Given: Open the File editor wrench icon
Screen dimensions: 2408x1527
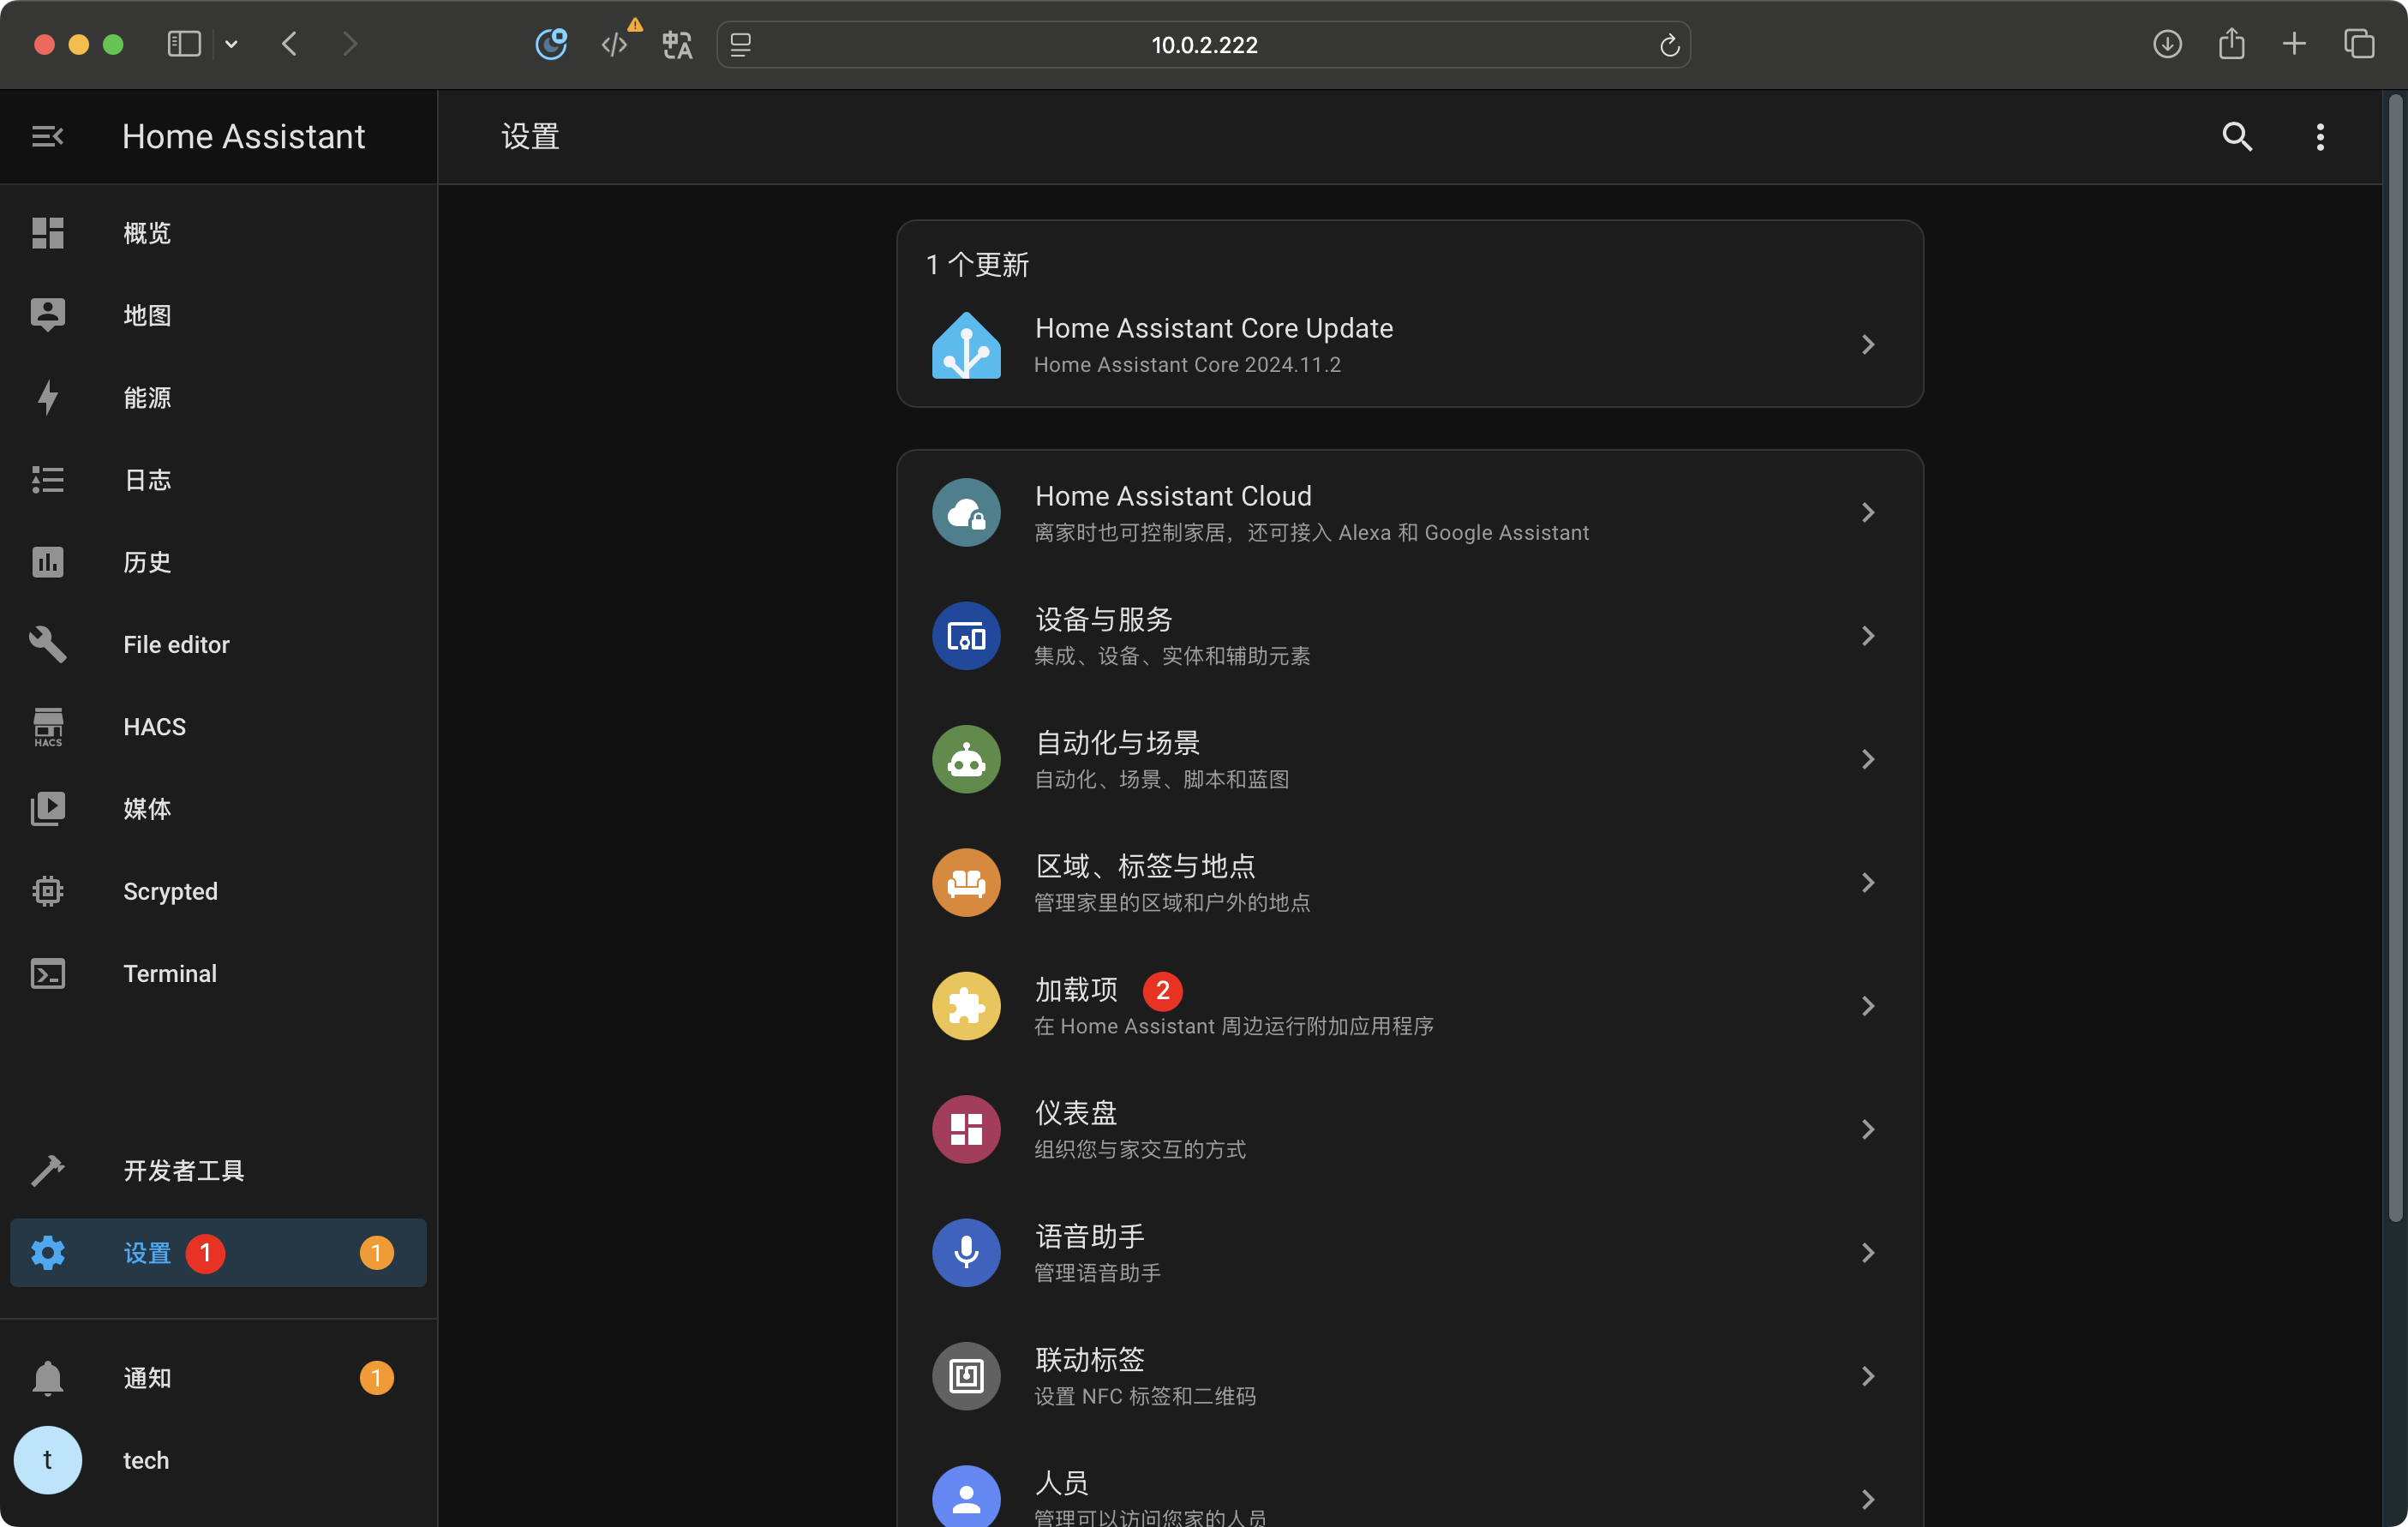Looking at the screenshot, I should [47, 644].
